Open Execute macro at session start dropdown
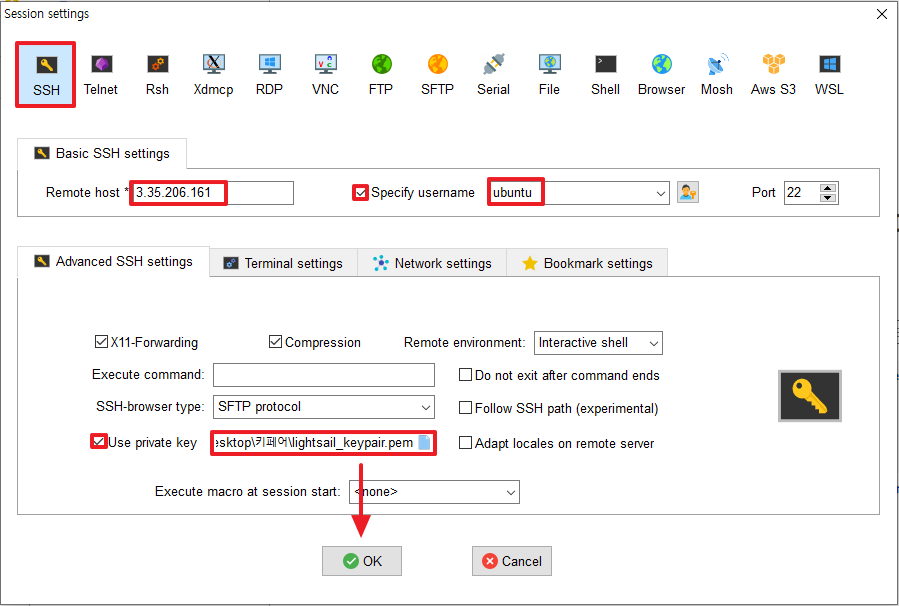Image resolution: width=899 pixels, height=606 pixels. (x=510, y=492)
